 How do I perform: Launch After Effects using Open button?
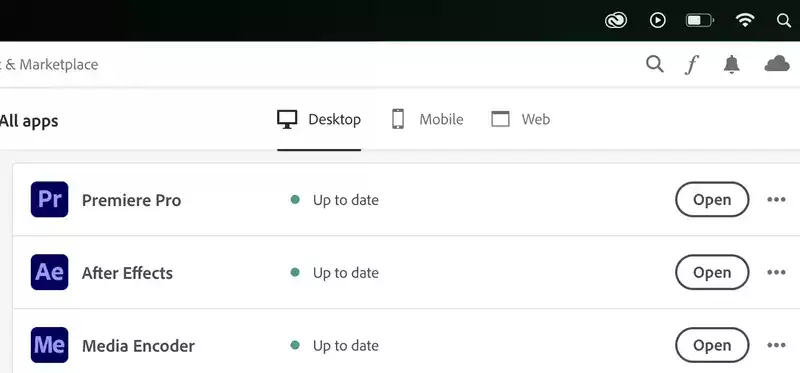(712, 272)
